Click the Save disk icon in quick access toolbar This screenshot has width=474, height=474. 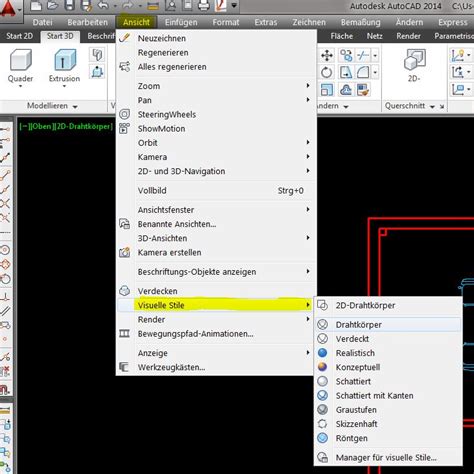point(70,6)
